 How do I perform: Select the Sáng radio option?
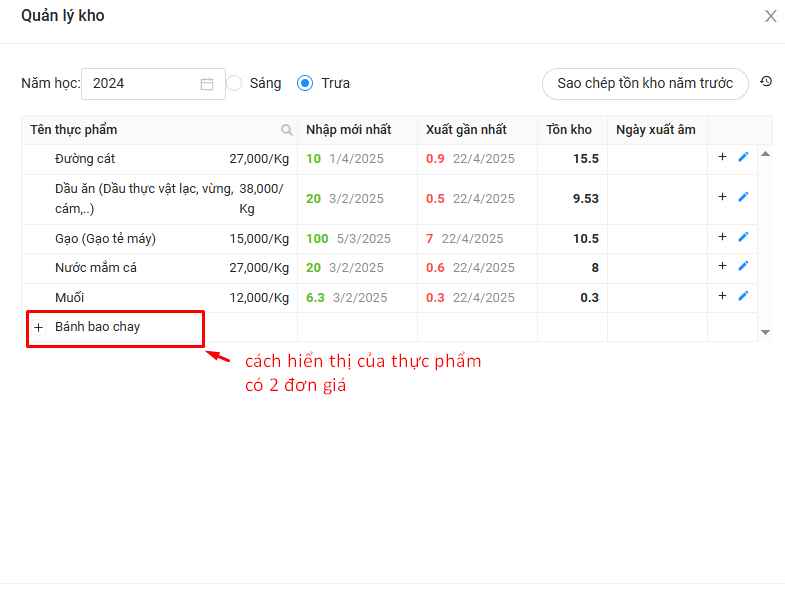point(235,83)
